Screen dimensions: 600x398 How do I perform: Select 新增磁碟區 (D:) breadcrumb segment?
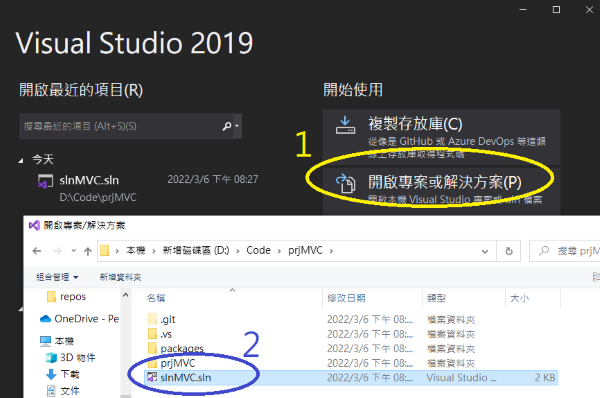[196, 251]
